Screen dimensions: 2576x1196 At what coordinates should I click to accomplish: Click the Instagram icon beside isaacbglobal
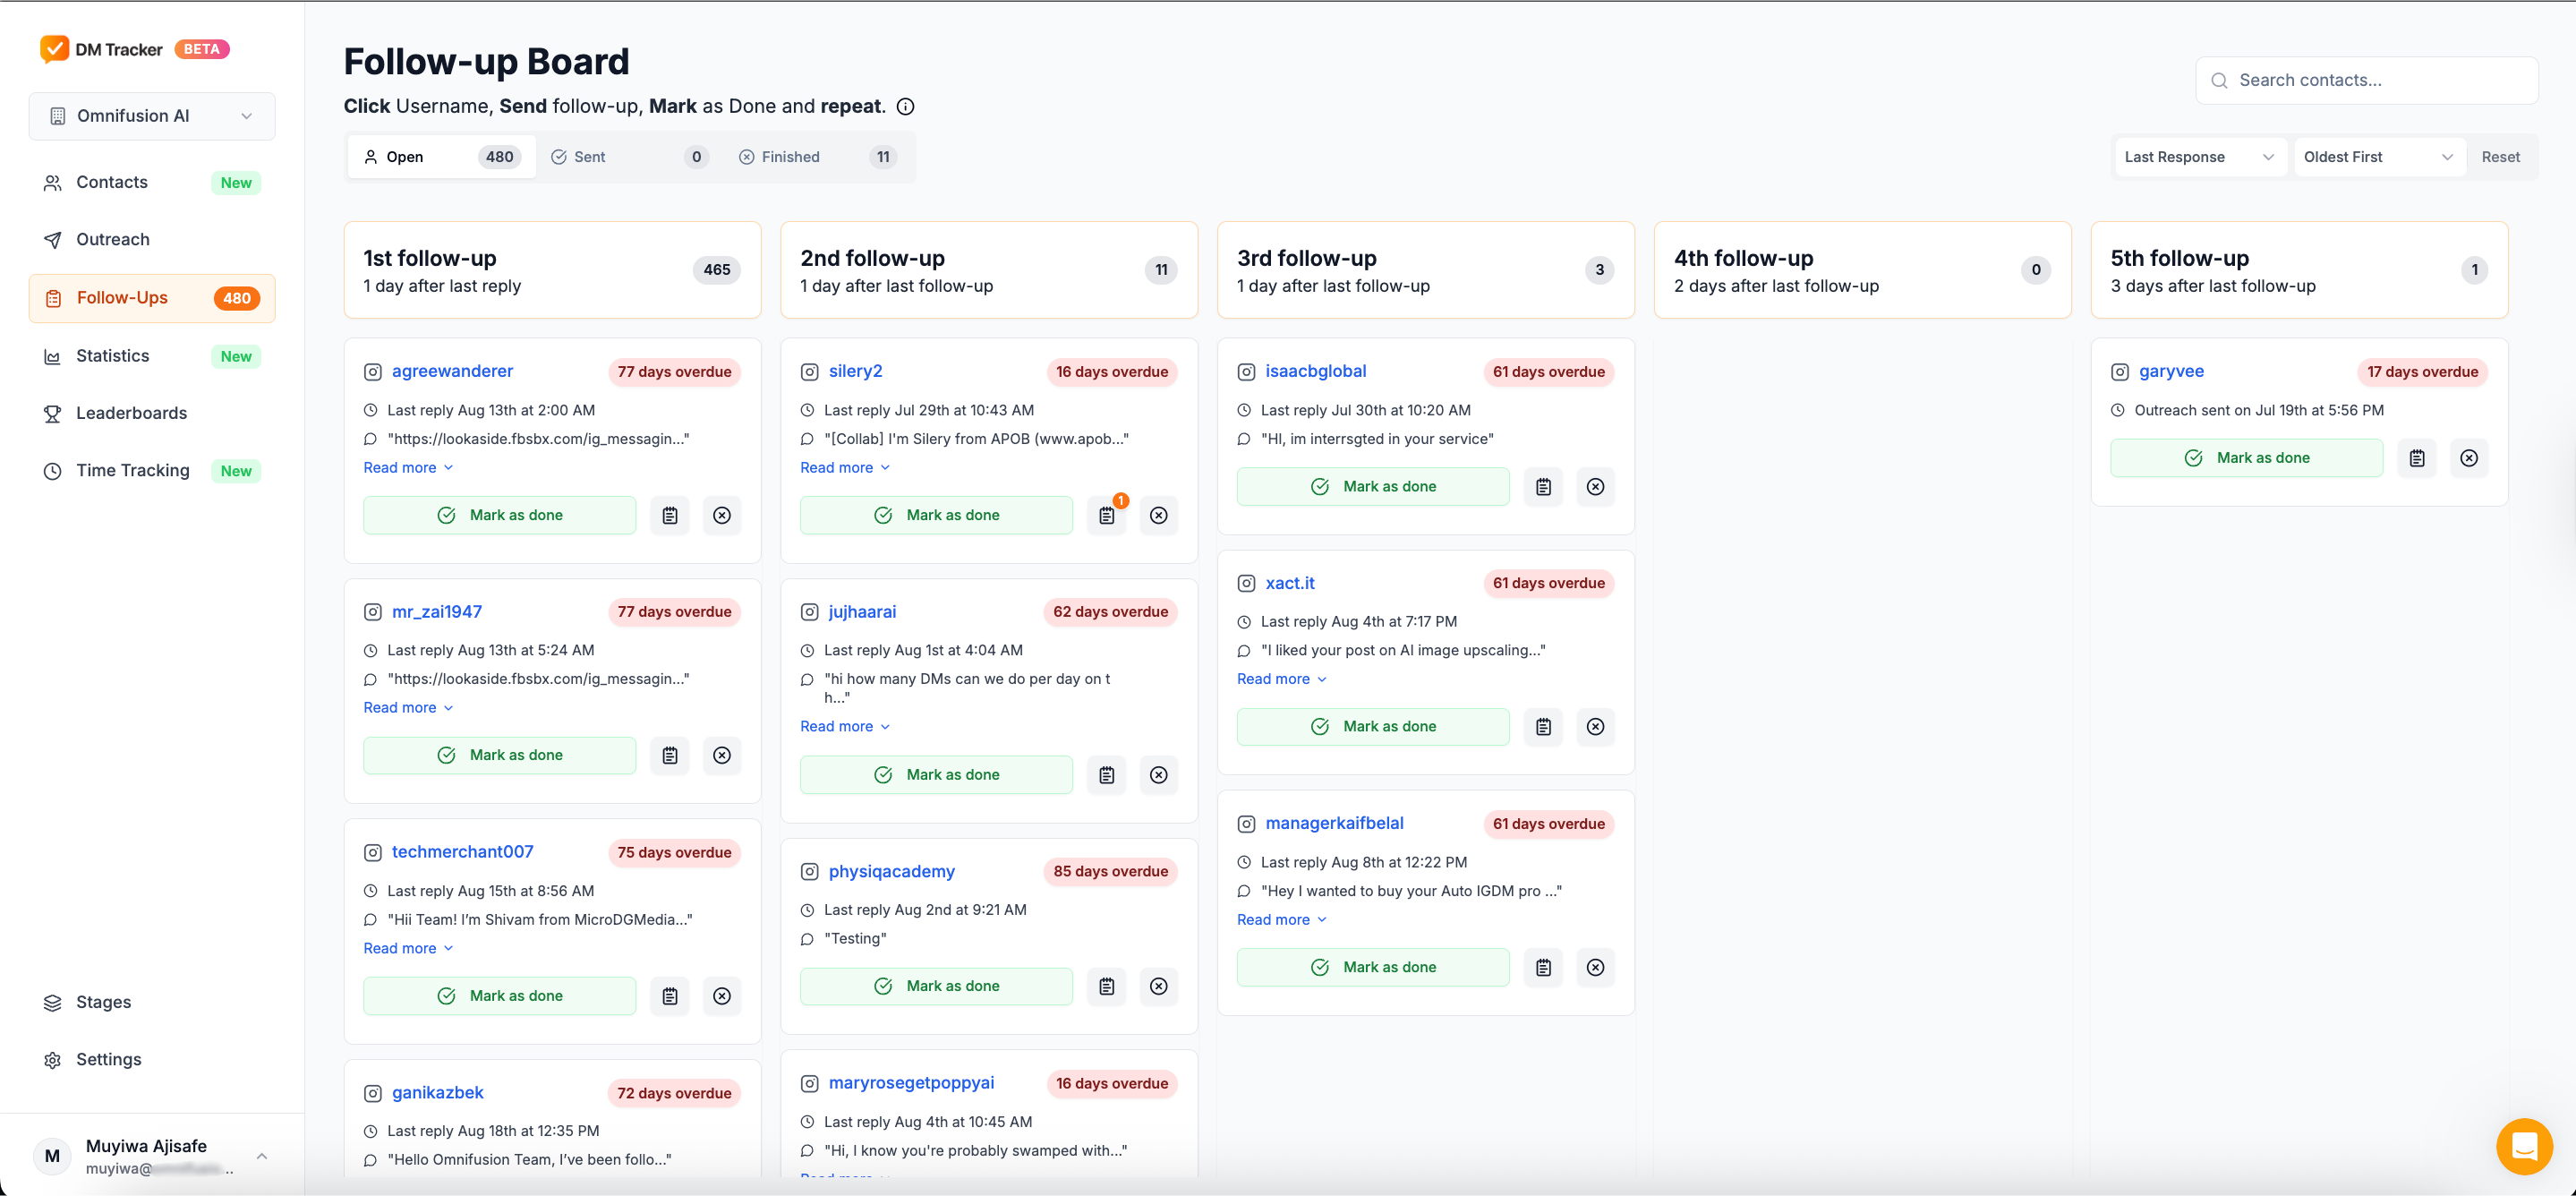(1246, 371)
